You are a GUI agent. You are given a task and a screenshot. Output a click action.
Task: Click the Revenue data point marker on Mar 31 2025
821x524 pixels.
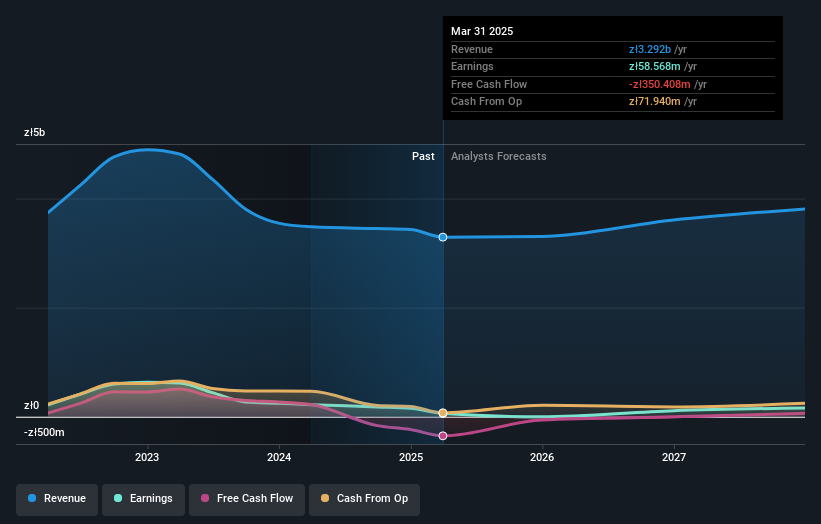[x=443, y=237]
